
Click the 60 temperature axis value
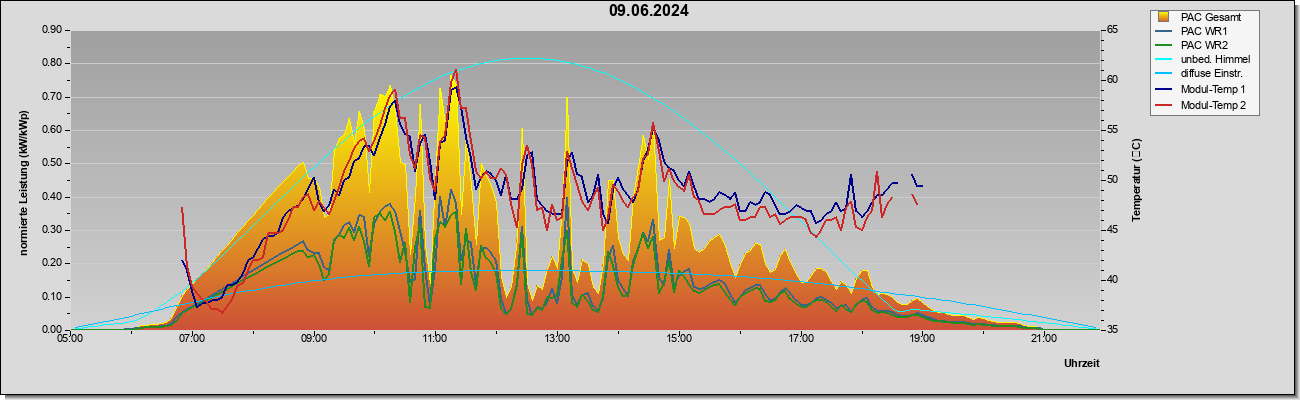(x=1112, y=80)
